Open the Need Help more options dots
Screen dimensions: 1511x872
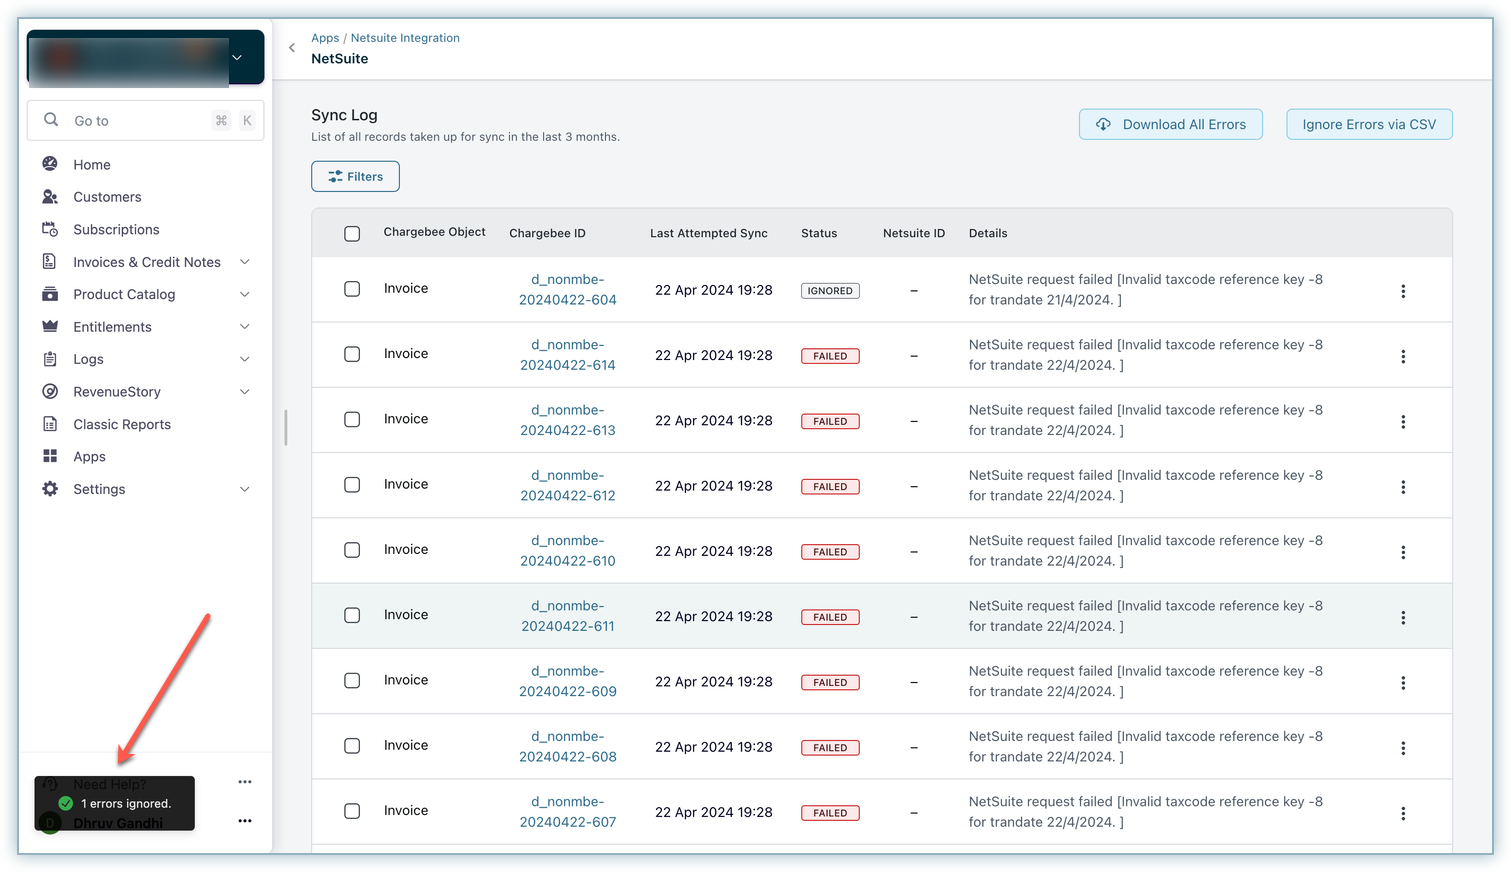tap(245, 782)
